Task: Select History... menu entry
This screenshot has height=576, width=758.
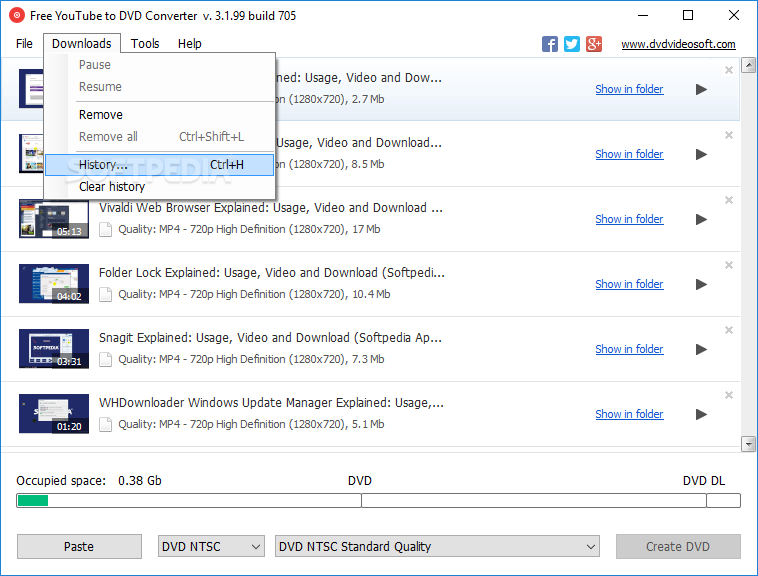Action: [x=160, y=165]
